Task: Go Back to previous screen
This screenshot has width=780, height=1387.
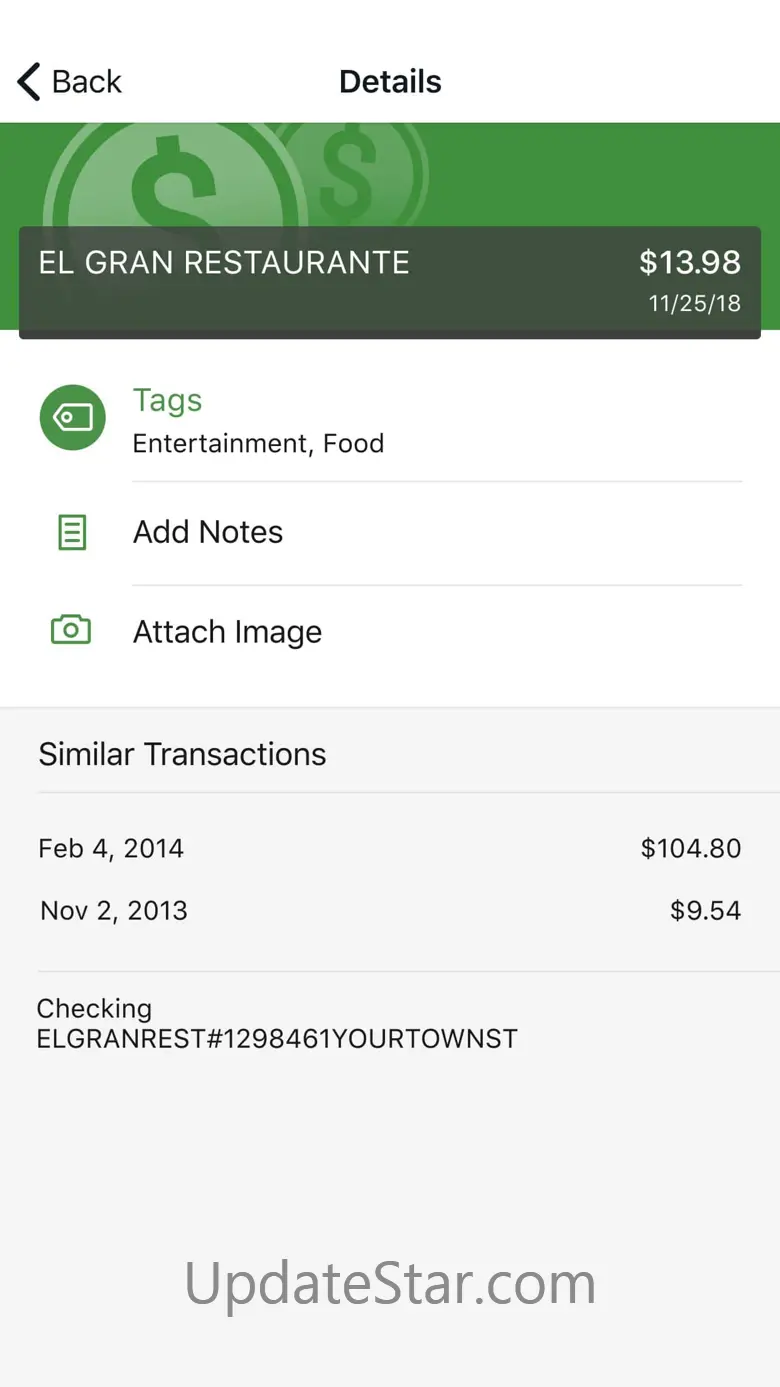Action: point(69,82)
